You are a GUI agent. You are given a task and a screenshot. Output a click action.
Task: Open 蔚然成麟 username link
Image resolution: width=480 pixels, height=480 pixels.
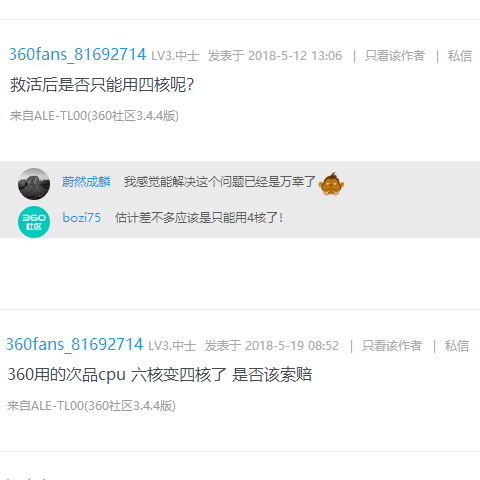[x=86, y=182]
